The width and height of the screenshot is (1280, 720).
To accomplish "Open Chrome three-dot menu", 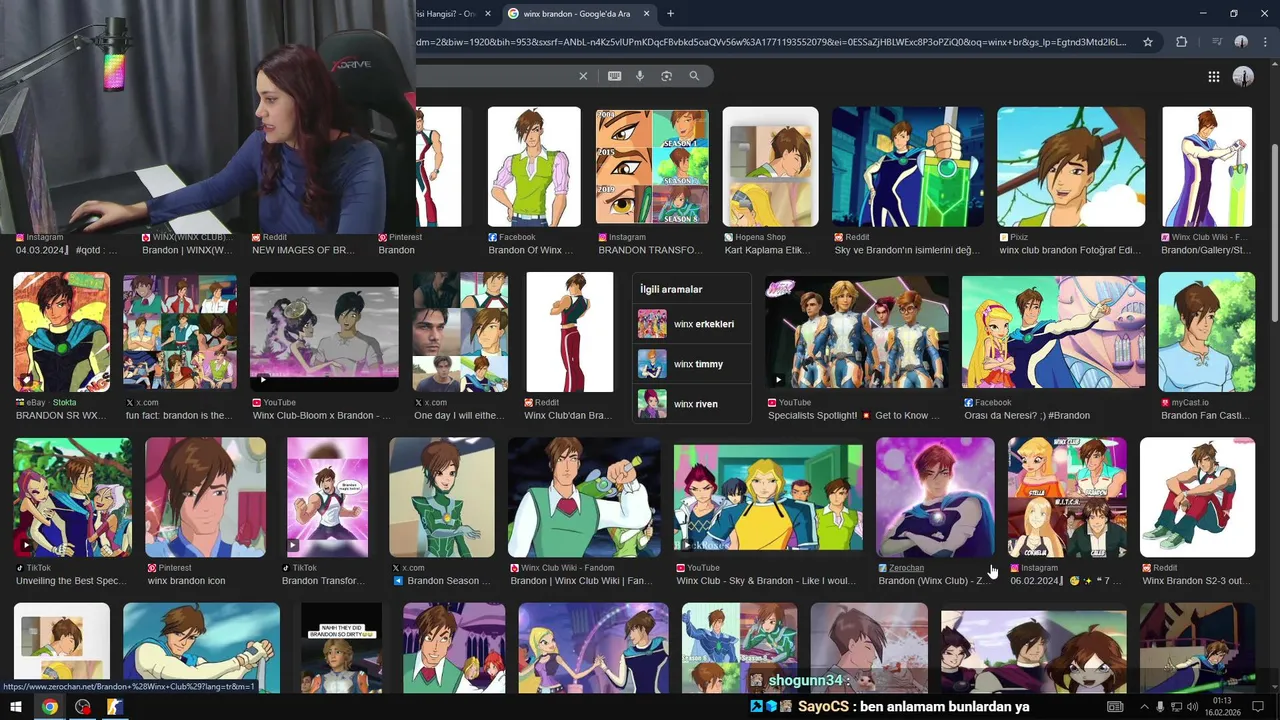I will (1265, 42).
